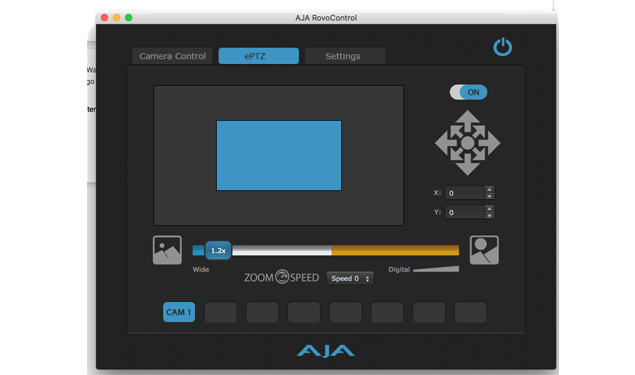The width and height of the screenshot is (635, 375).
Task: Click the center circle of the pan pad
Action: click(468, 143)
